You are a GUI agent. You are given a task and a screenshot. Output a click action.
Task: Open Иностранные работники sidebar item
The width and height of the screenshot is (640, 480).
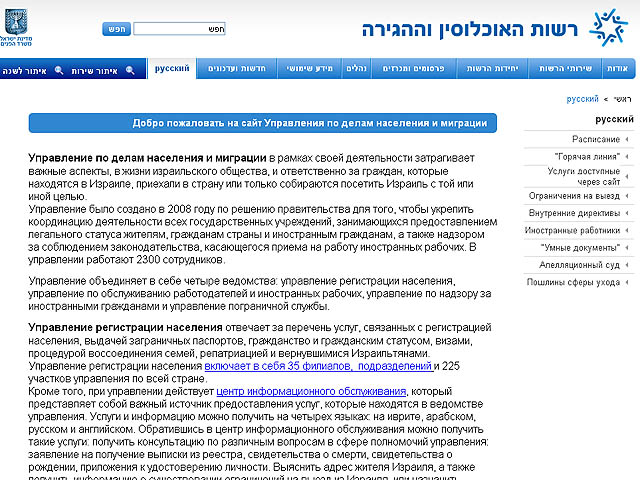pos(572,230)
